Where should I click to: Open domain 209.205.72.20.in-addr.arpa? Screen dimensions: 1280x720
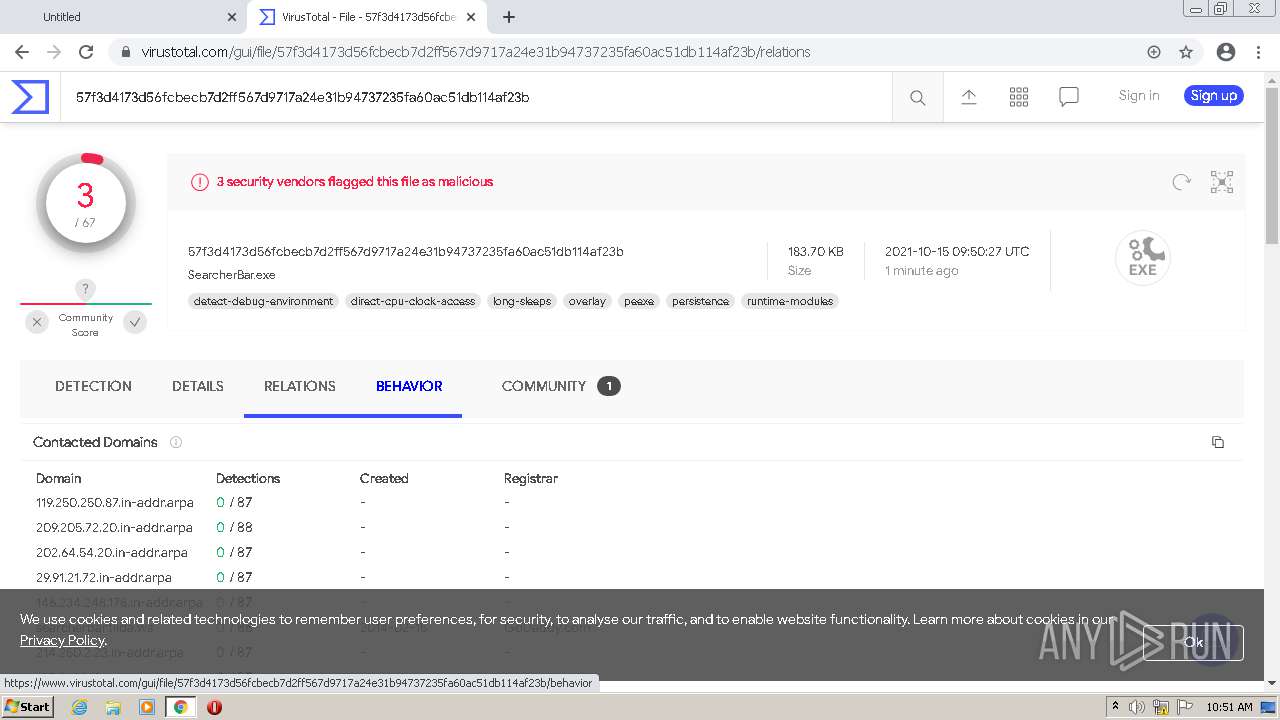(114, 527)
